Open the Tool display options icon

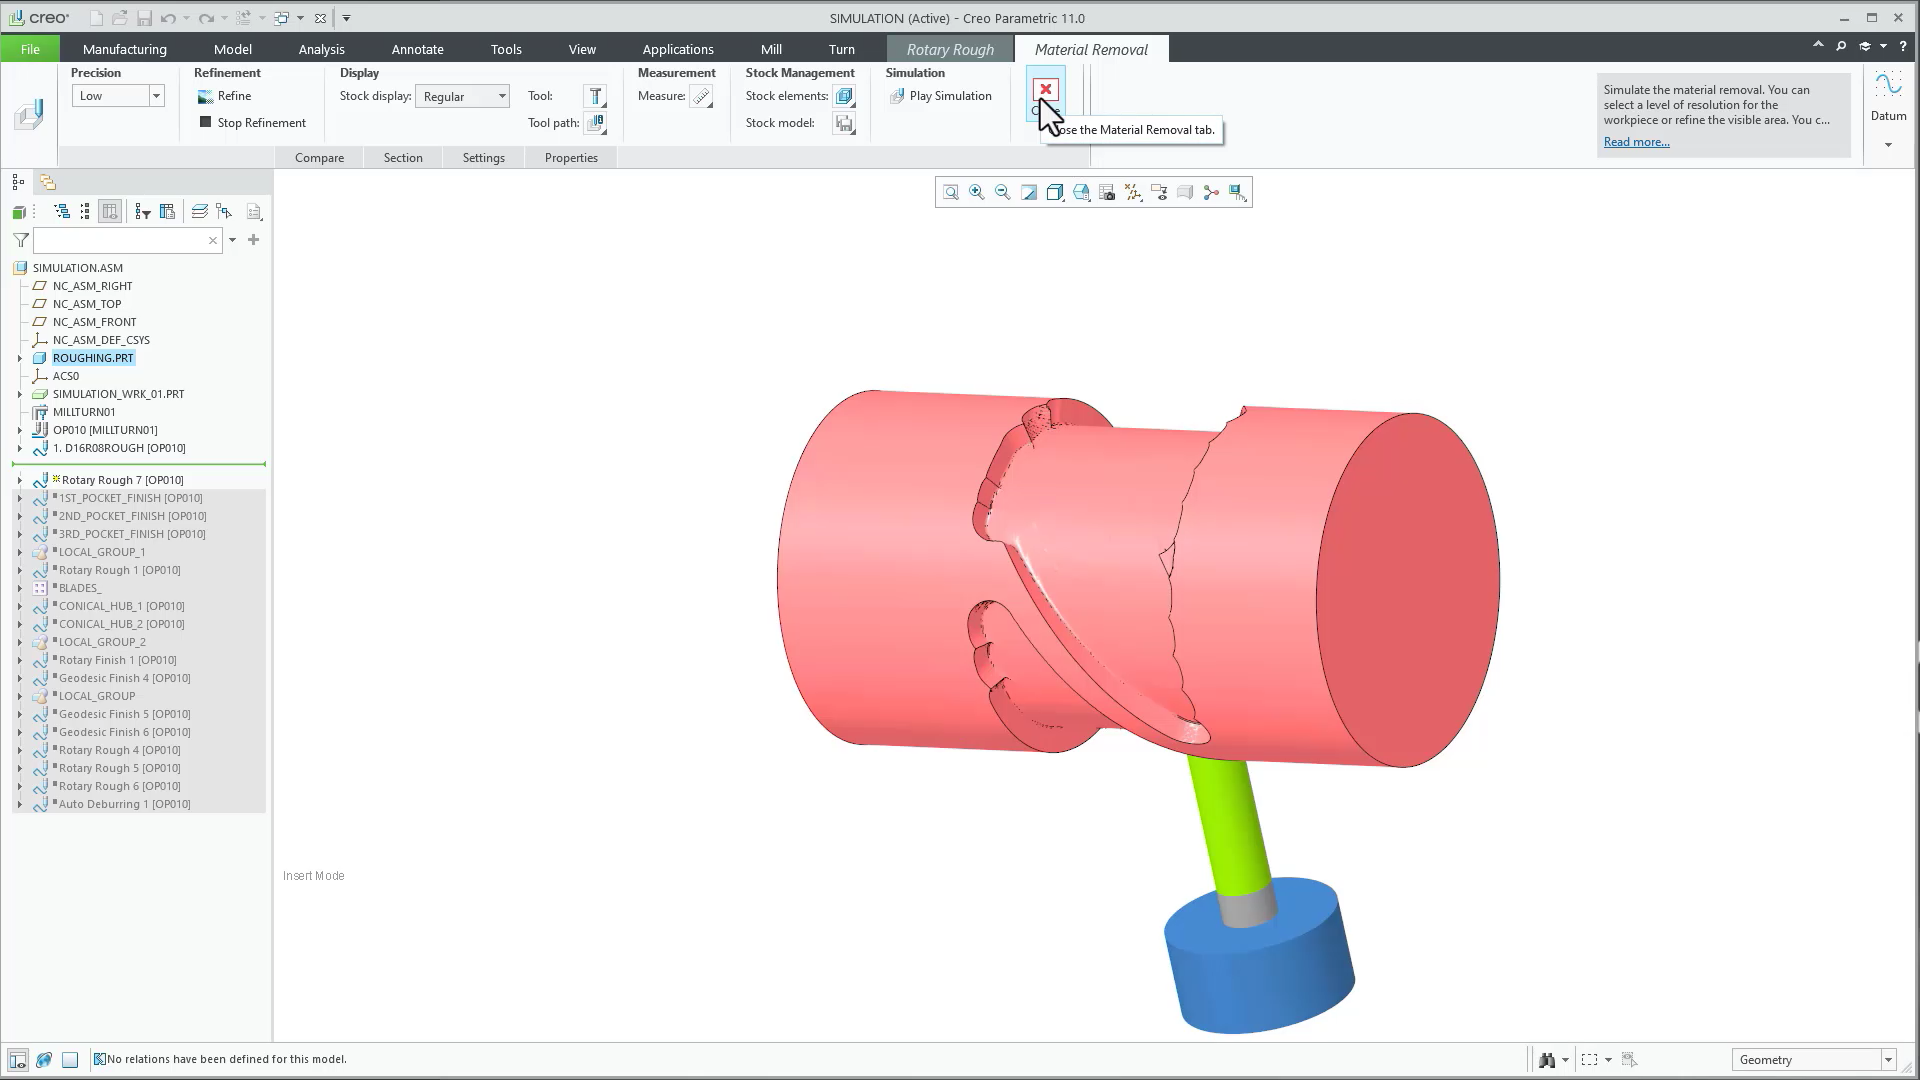click(595, 96)
